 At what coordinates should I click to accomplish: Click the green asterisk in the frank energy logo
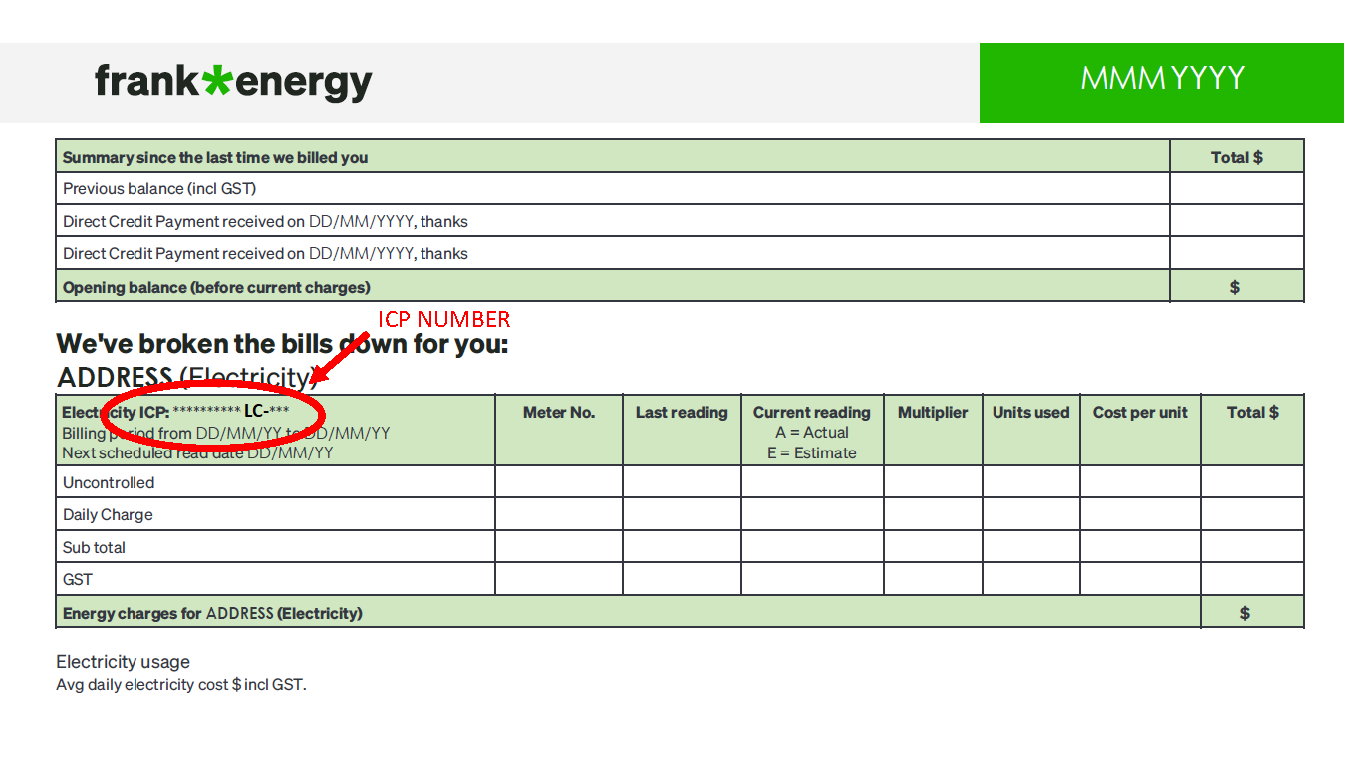coord(217,80)
